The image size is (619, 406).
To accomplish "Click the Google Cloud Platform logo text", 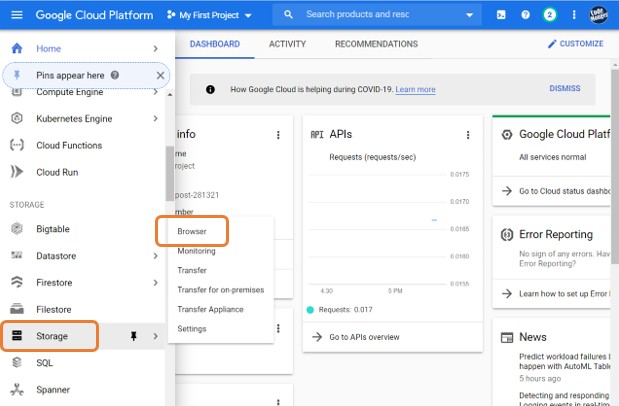I will point(94,15).
